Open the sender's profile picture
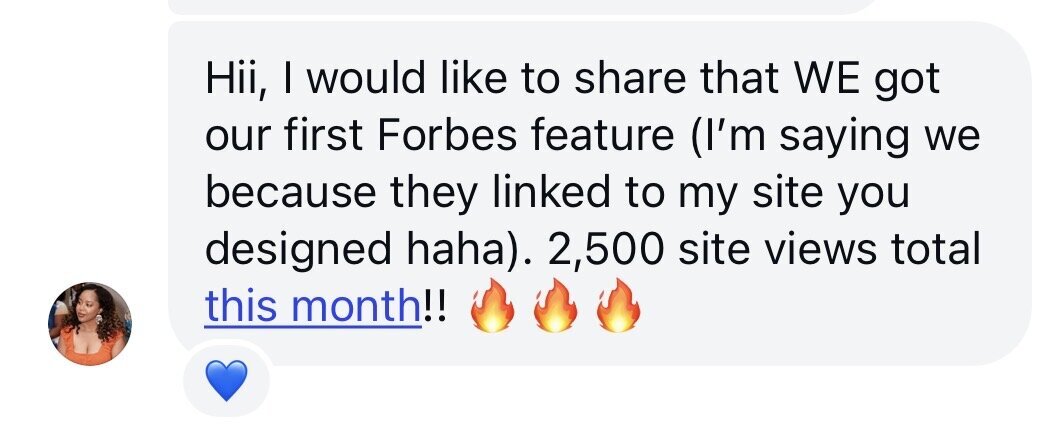The height and width of the screenshot is (426, 1052). (90, 323)
